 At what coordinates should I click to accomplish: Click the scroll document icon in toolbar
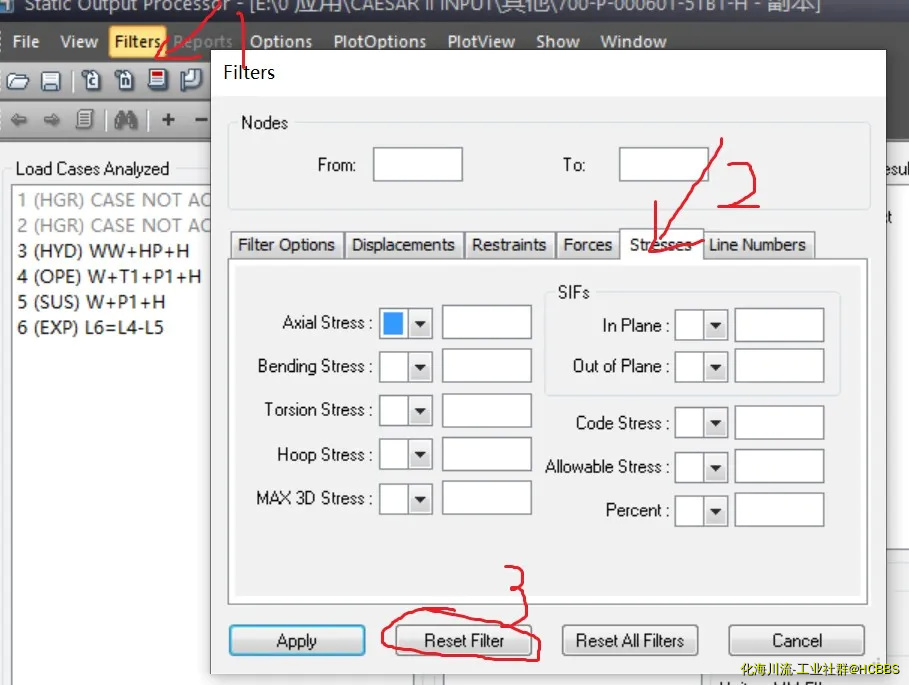85,120
